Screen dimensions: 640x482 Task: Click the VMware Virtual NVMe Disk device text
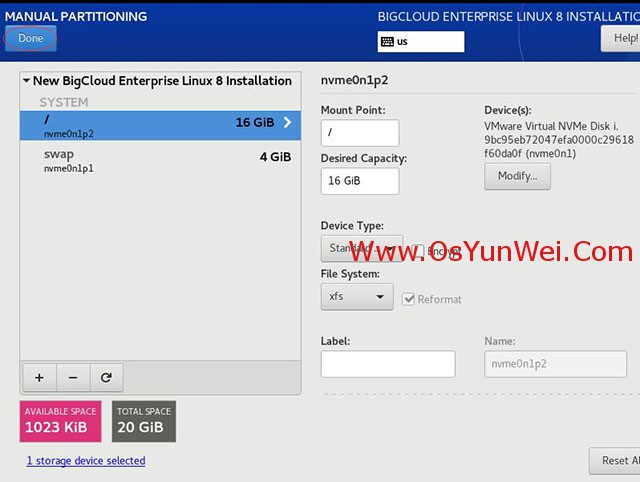point(559,140)
